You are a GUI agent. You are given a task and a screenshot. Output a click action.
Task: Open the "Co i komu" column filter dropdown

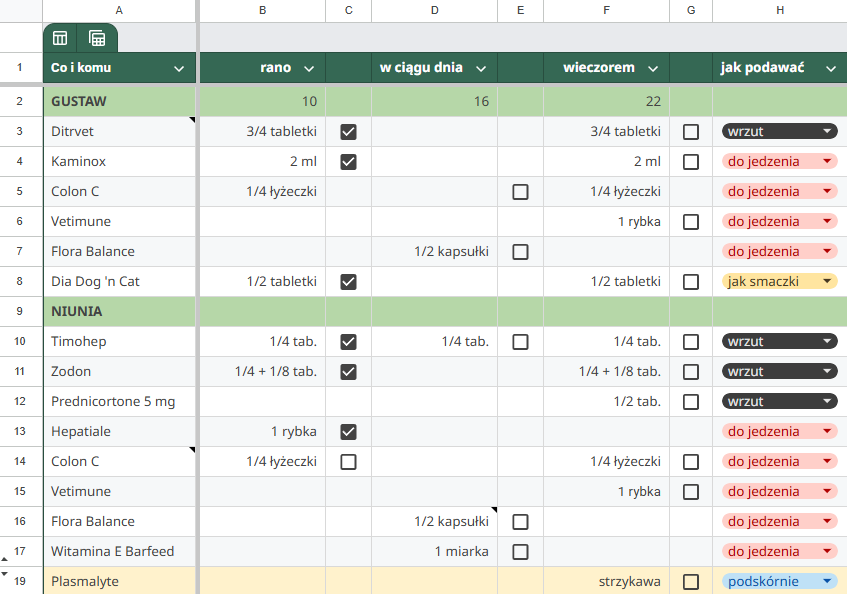point(179,69)
